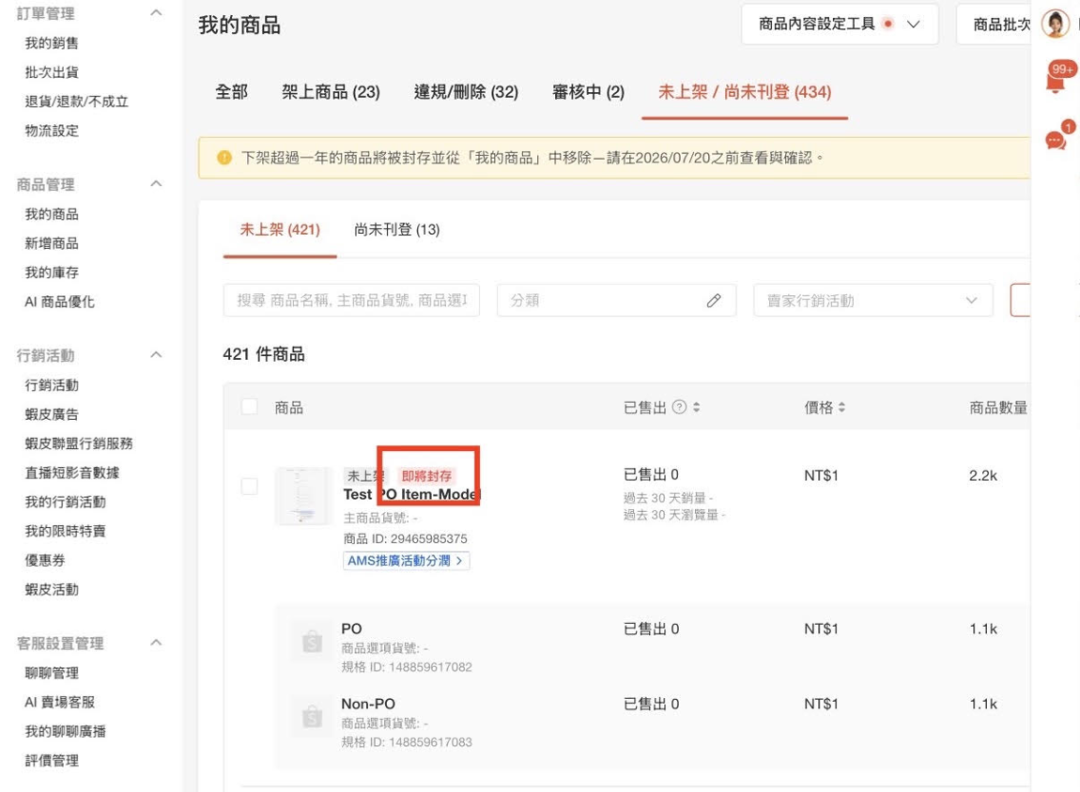The height and width of the screenshot is (792, 1080).
Task: Click 規格 ID: 148859617082 text
Action: [407, 667]
